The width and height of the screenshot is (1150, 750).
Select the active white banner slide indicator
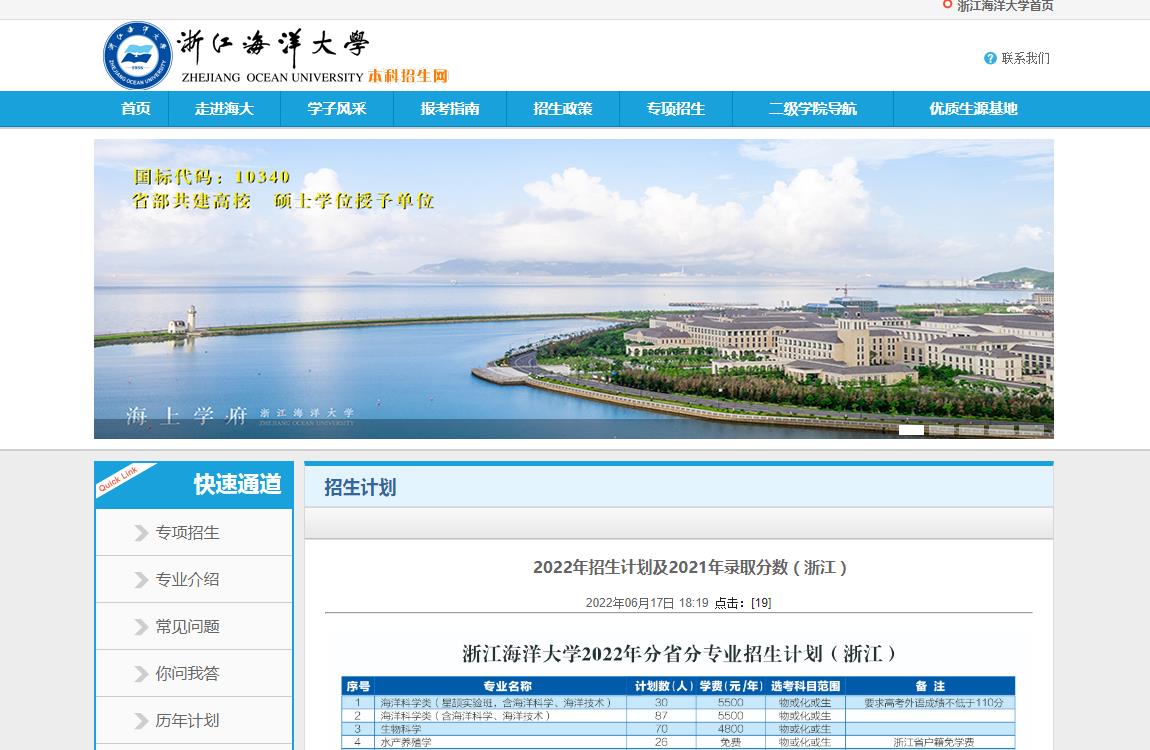[911, 430]
